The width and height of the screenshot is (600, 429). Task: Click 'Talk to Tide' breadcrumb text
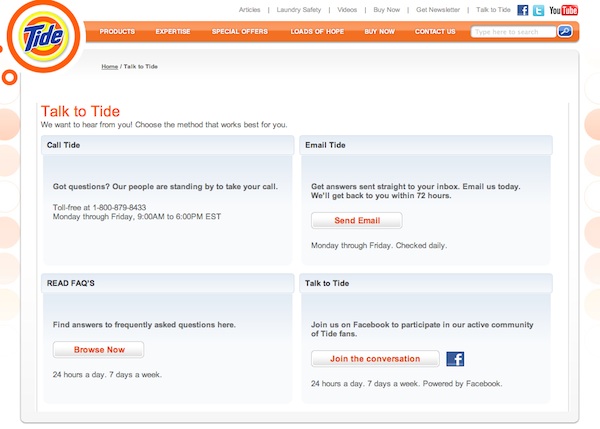140,67
